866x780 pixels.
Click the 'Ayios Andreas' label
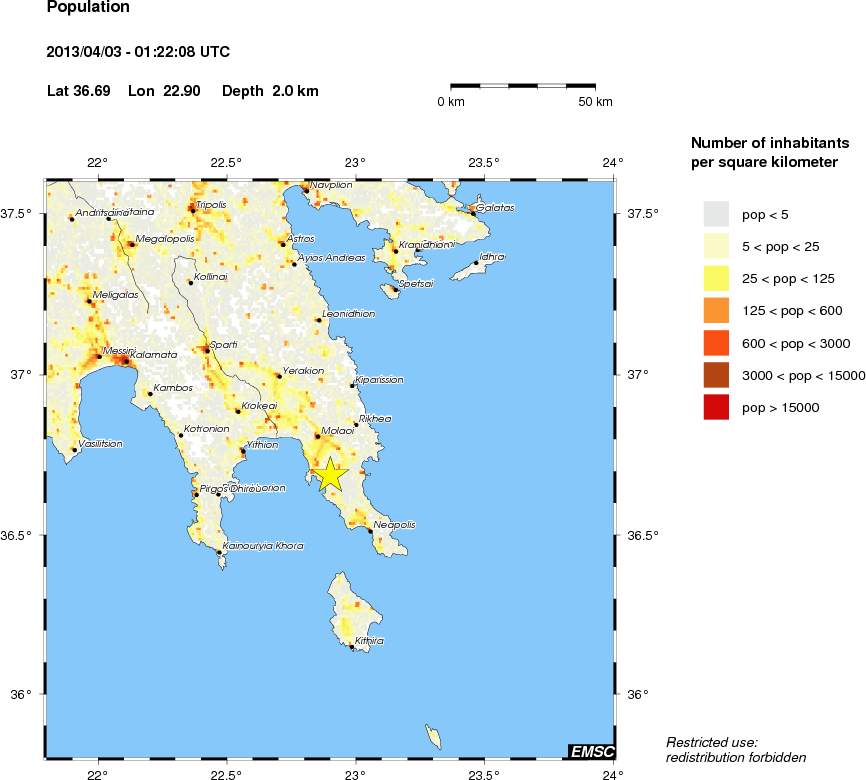click(x=331, y=258)
